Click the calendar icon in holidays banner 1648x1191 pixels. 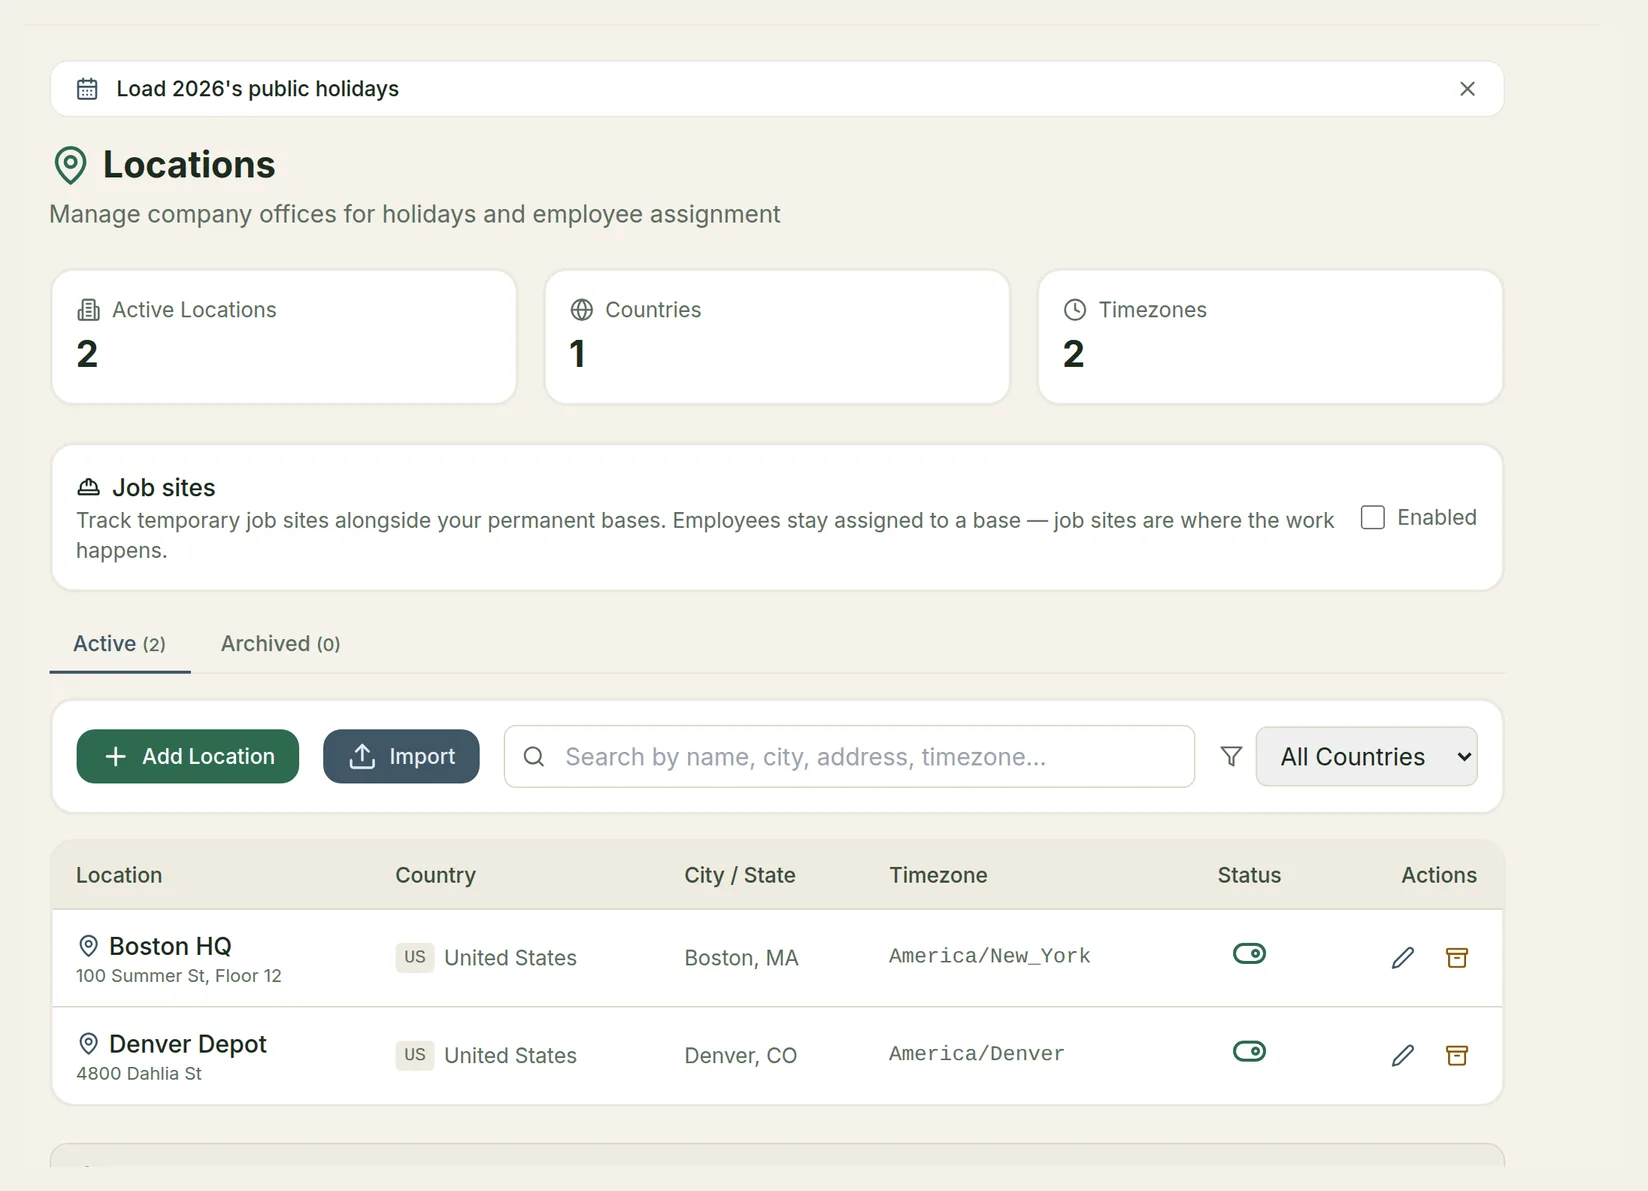point(87,89)
